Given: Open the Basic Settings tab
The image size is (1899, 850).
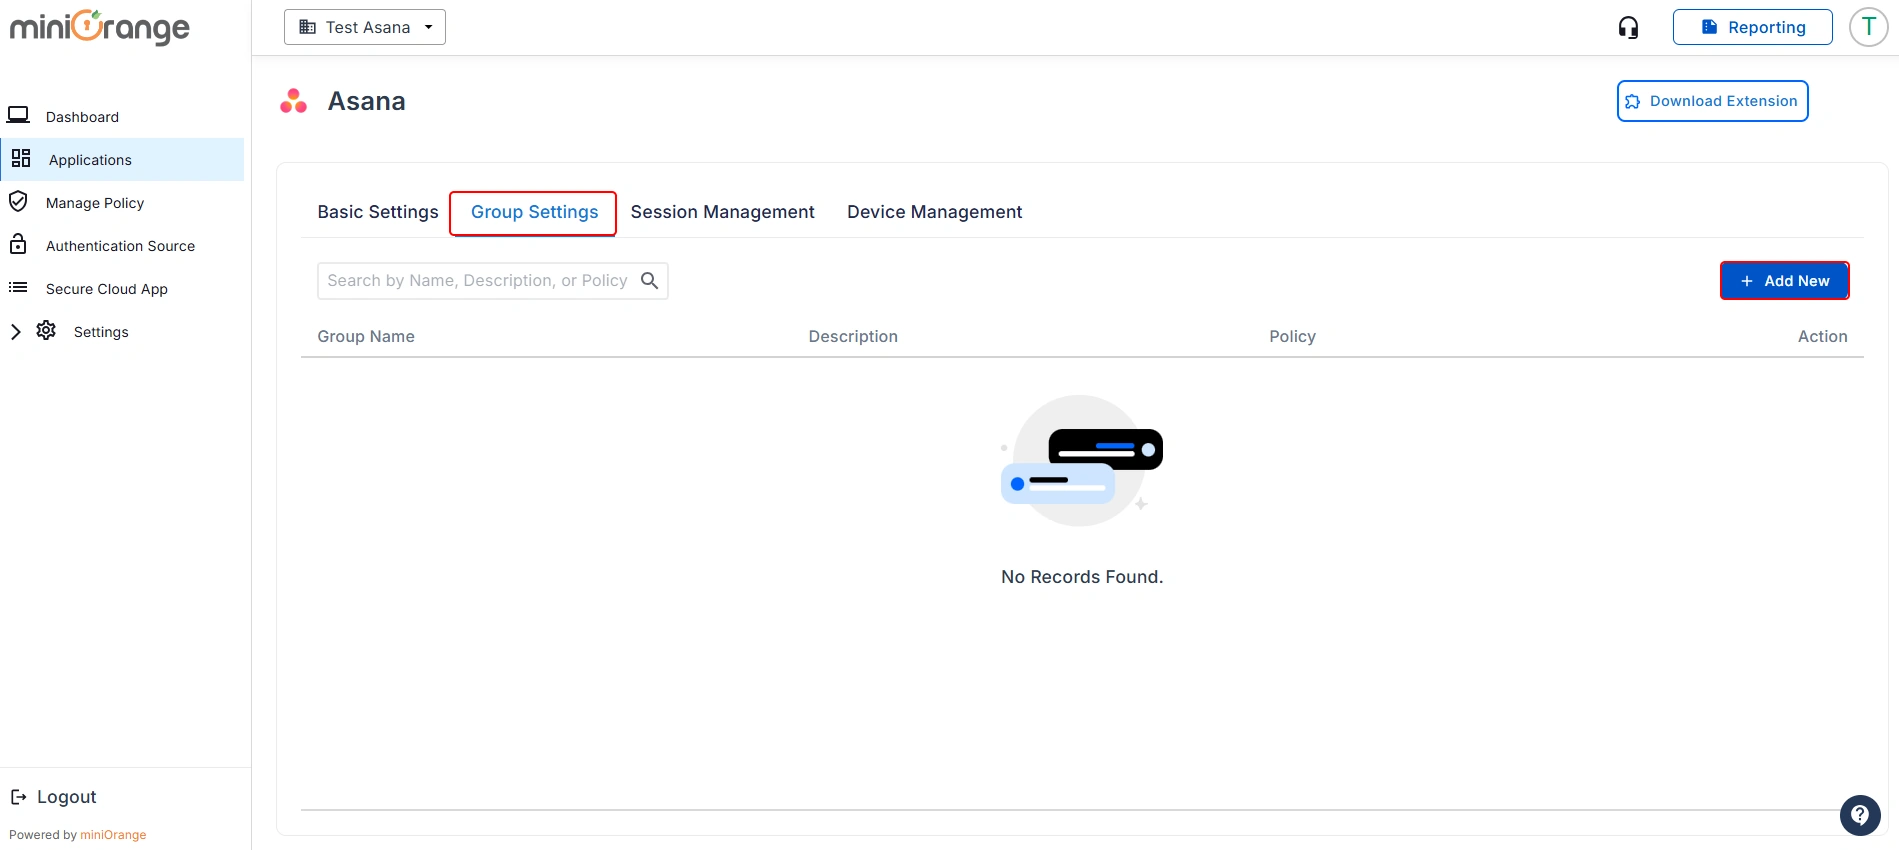Looking at the screenshot, I should pyautogui.click(x=378, y=212).
